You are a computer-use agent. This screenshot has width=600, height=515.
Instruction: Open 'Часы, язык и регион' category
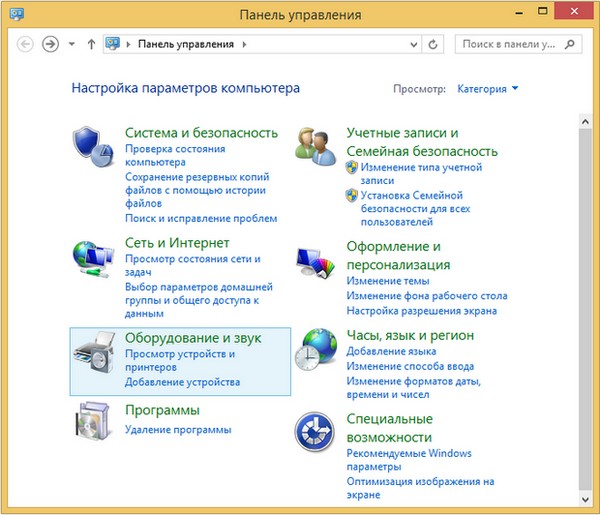click(x=410, y=335)
